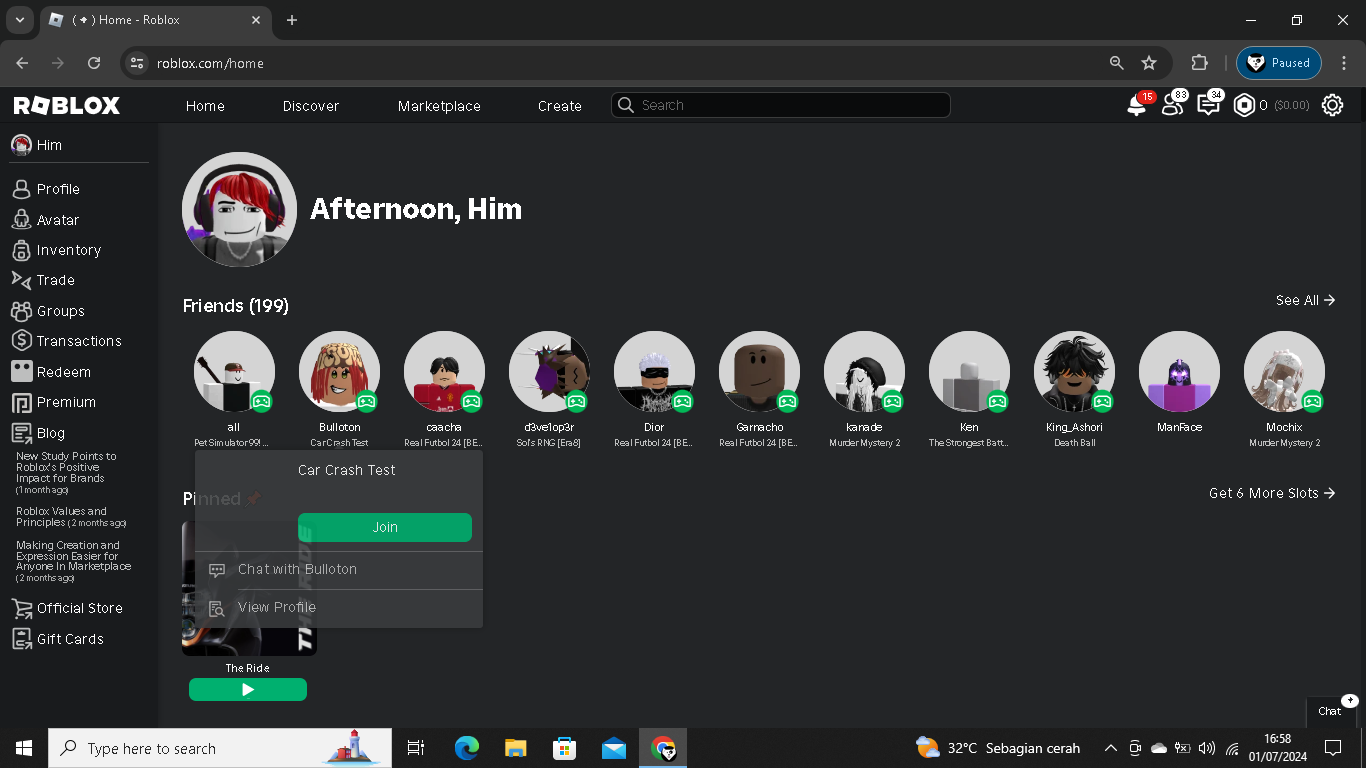Image resolution: width=1366 pixels, height=768 pixels.
Task: Open the Chrome profile Paused button
Action: [1279, 63]
